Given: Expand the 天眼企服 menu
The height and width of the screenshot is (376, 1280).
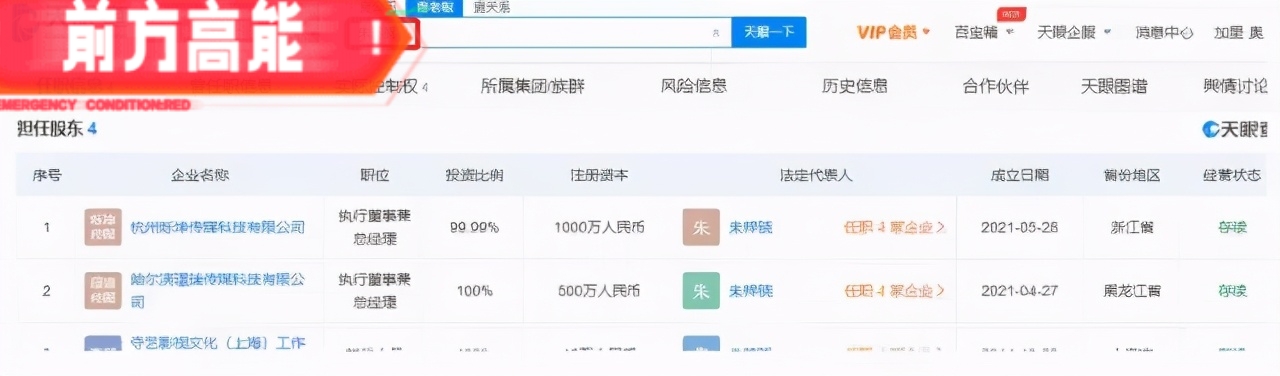Looking at the screenshot, I should [1074, 32].
